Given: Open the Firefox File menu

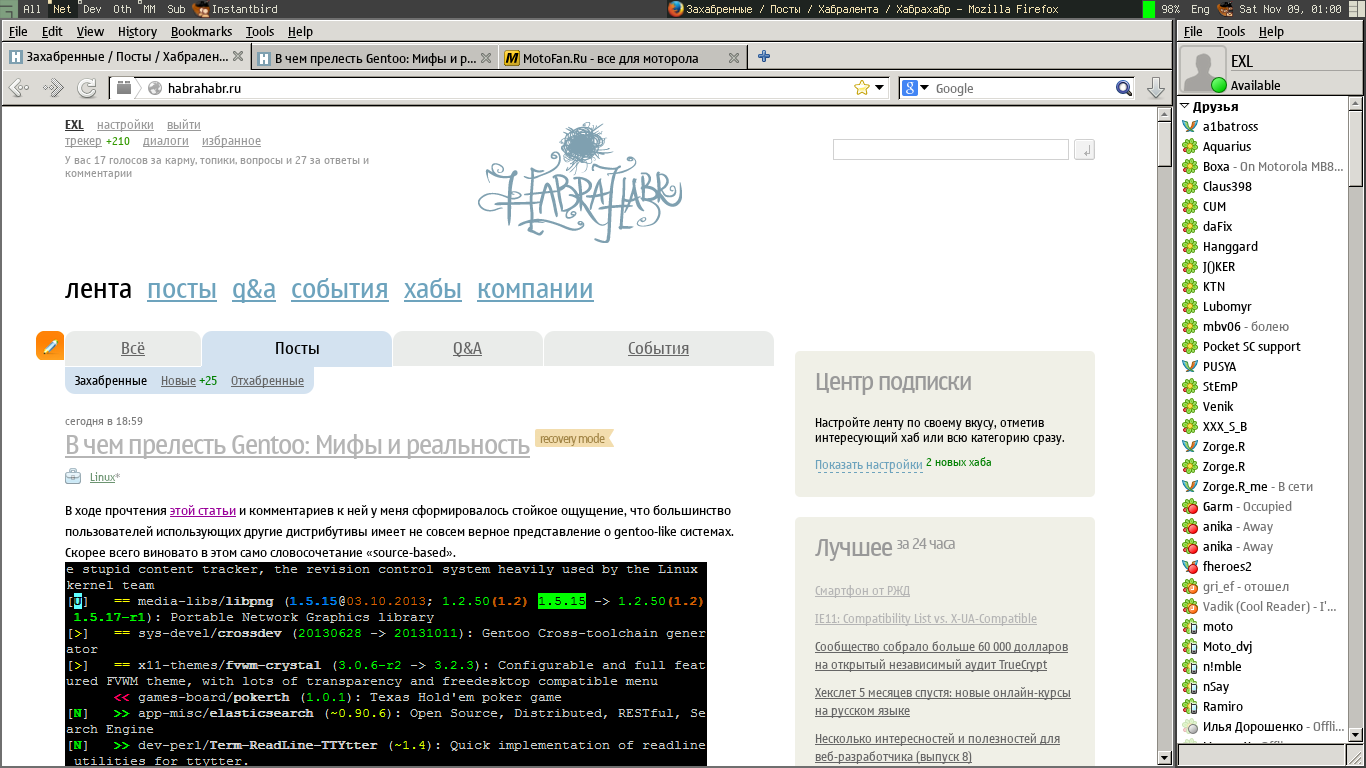Looking at the screenshot, I should [18, 32].
